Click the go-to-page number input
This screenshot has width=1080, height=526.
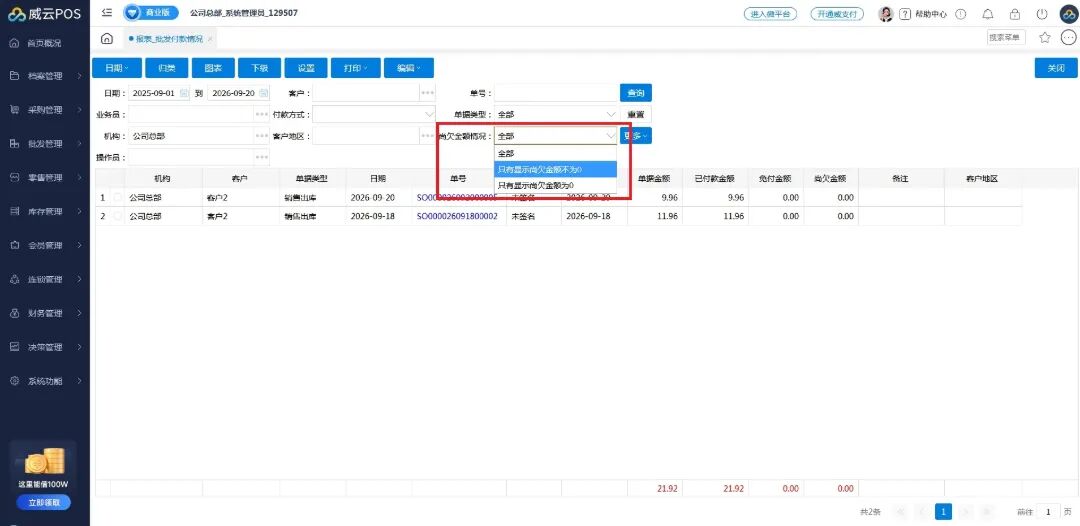pos(1048,512)
